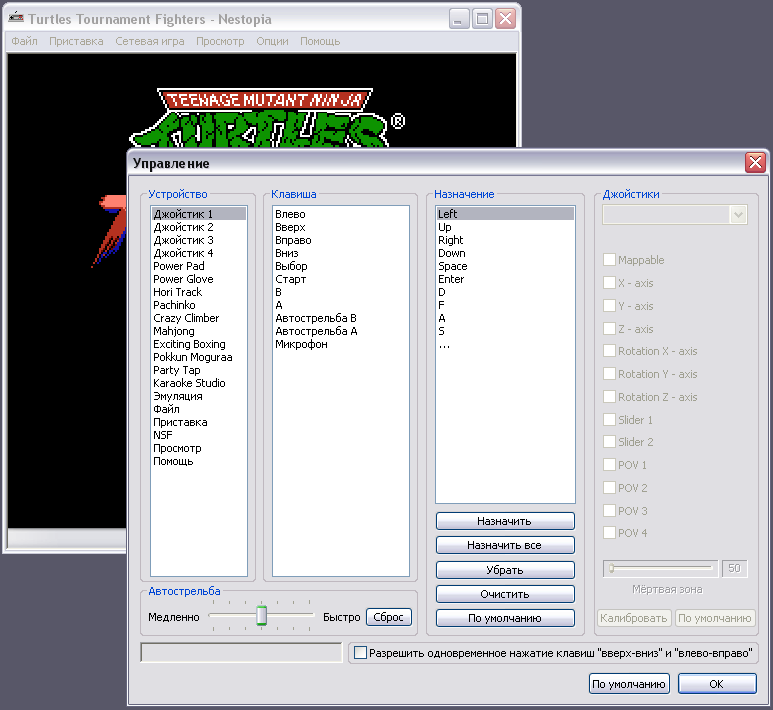Click the Очистить button
The image size is (773, 710).
pos(505,594)
